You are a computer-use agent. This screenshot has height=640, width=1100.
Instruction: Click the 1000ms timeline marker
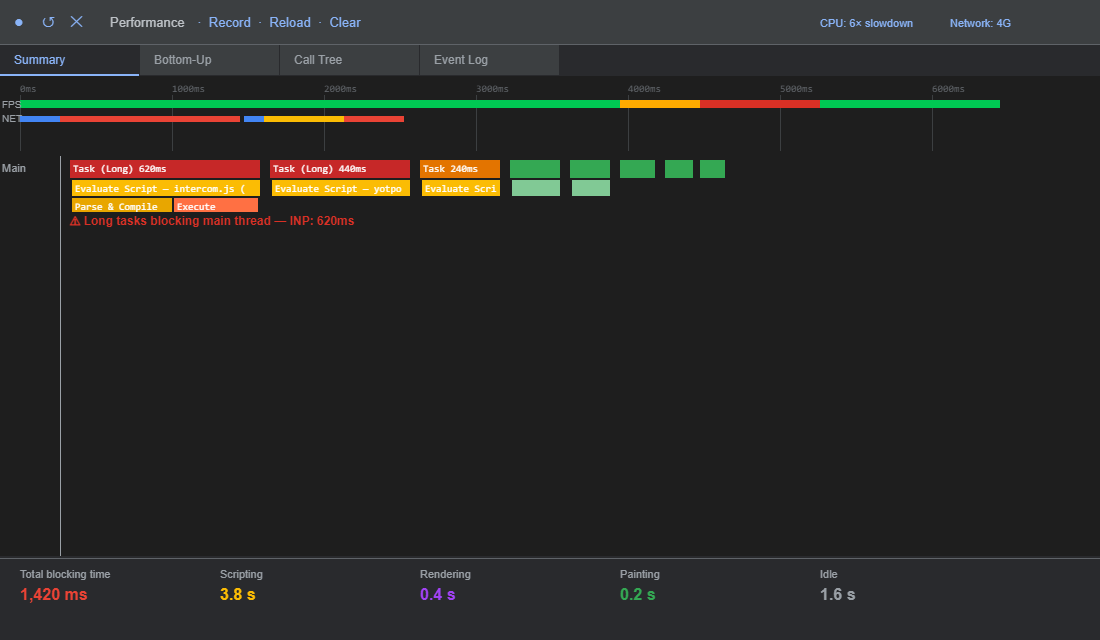pyautogui.click(x=188, y=89)
